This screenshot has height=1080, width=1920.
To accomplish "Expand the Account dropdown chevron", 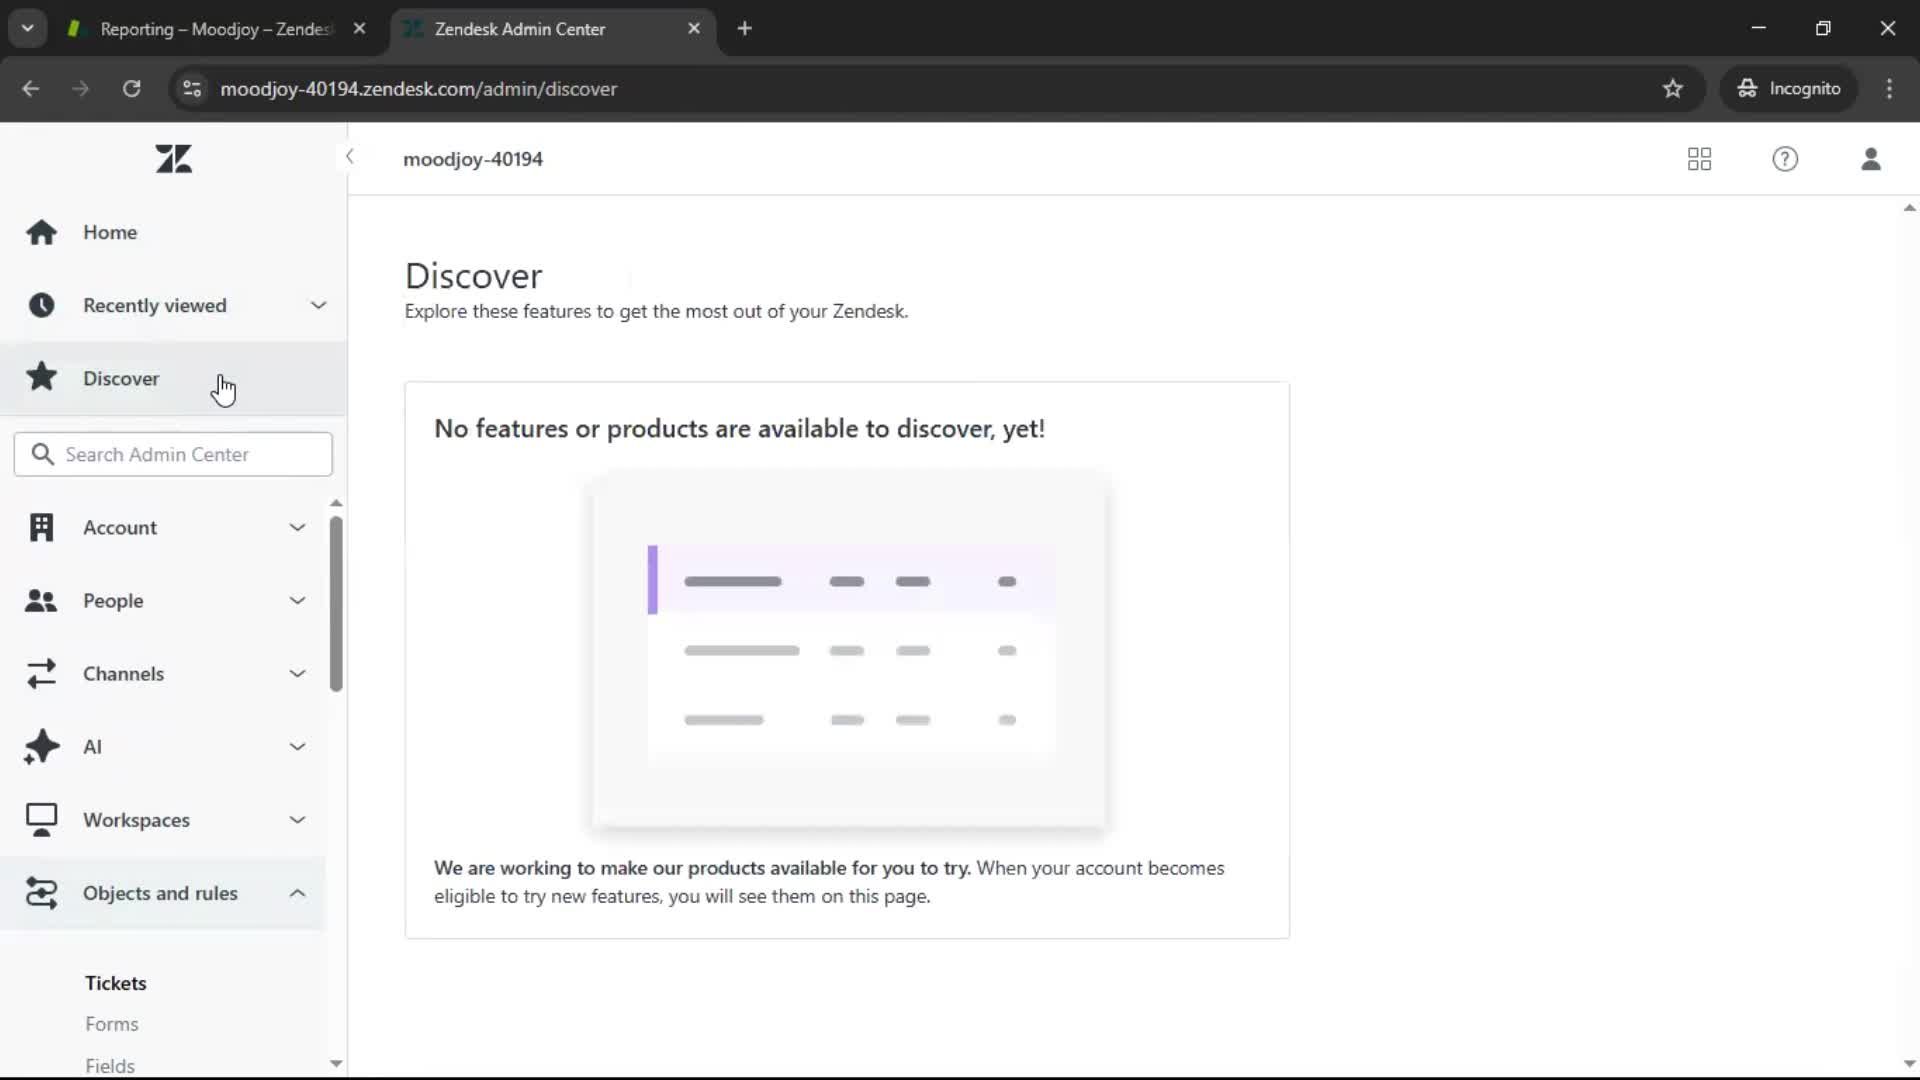I will (297, 527).
